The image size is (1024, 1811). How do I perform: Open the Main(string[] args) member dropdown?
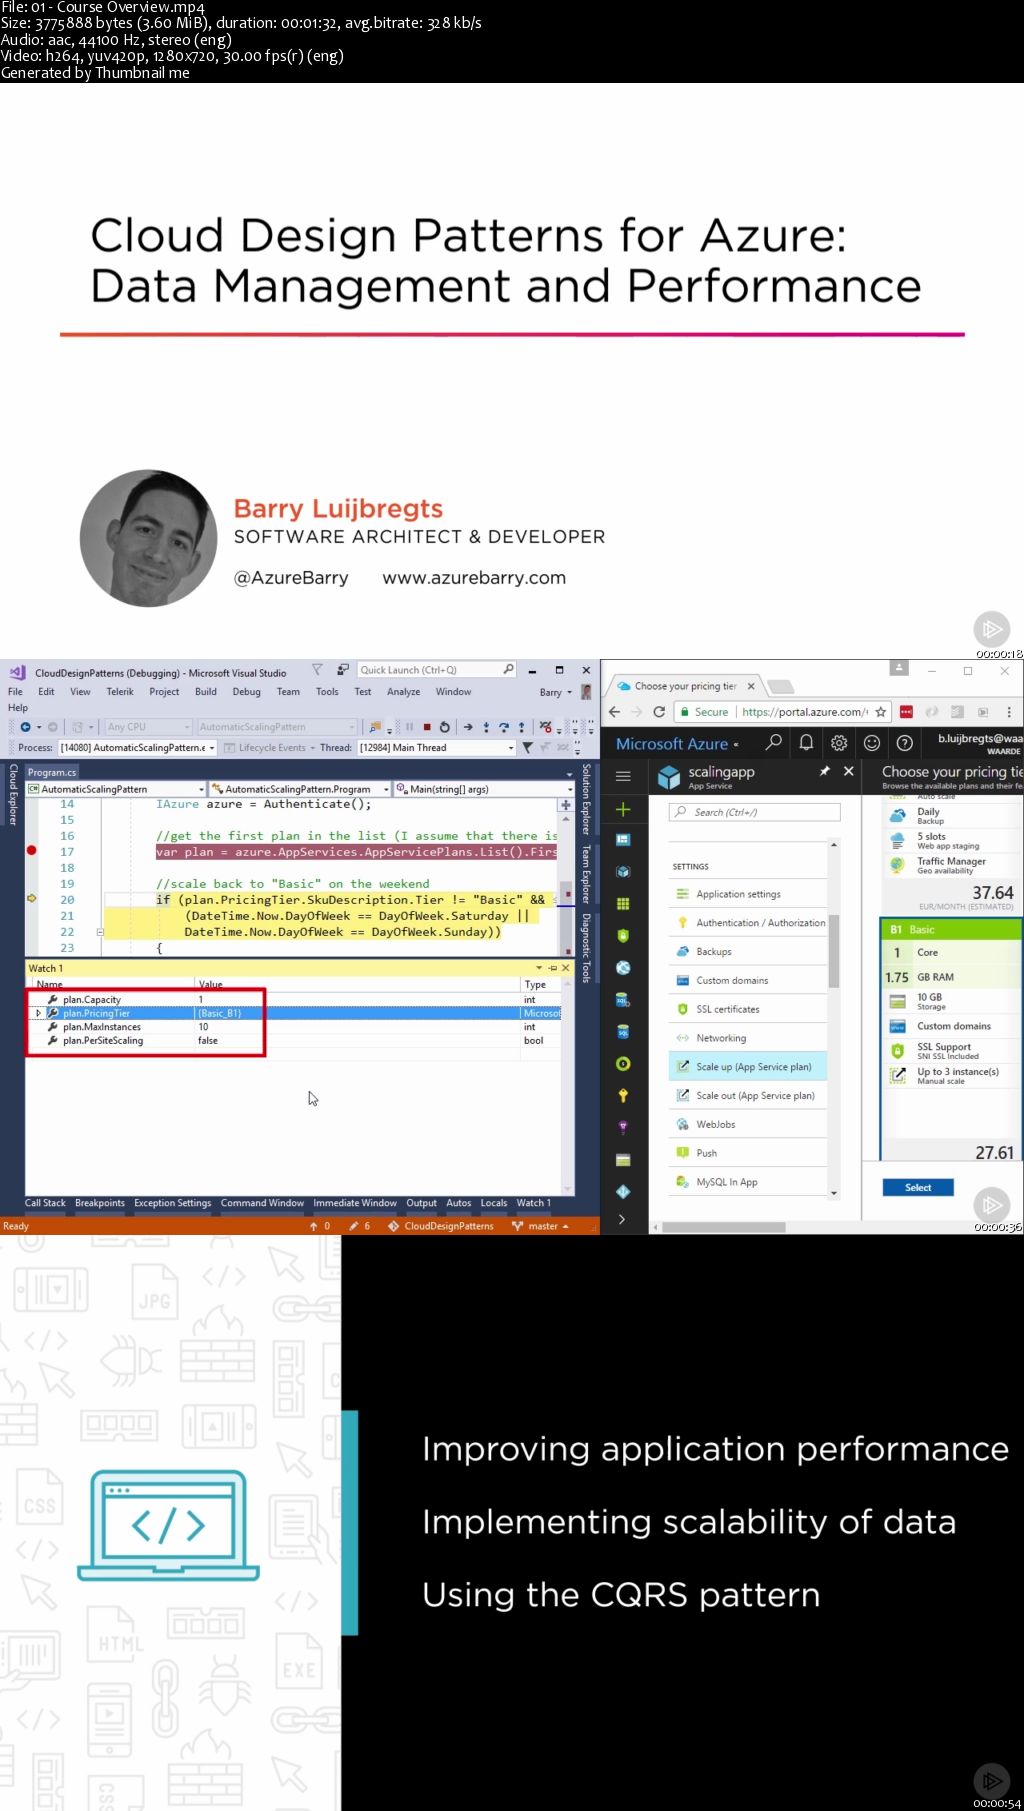point(484,789)
